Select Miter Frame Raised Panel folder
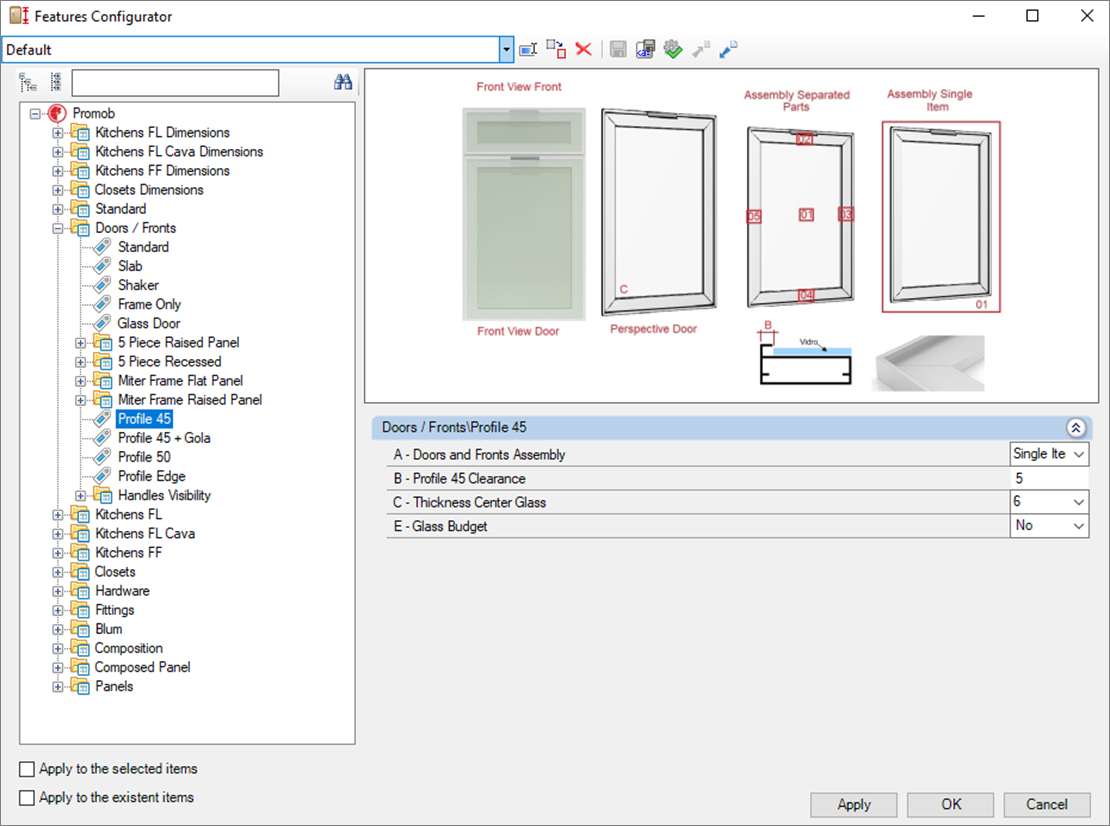This screenshot has width=1110, height=826. [x=190, y=400]
